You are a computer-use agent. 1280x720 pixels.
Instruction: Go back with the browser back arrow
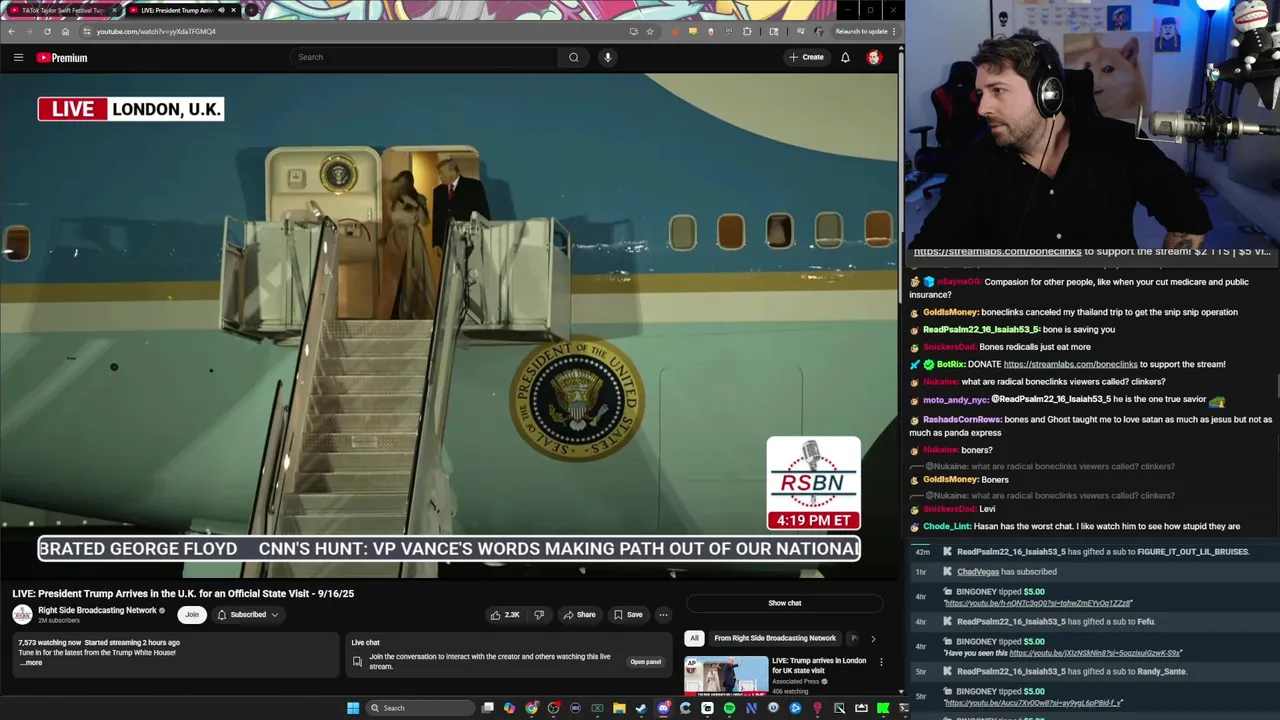pyautogui.click(x=11, y=31)
